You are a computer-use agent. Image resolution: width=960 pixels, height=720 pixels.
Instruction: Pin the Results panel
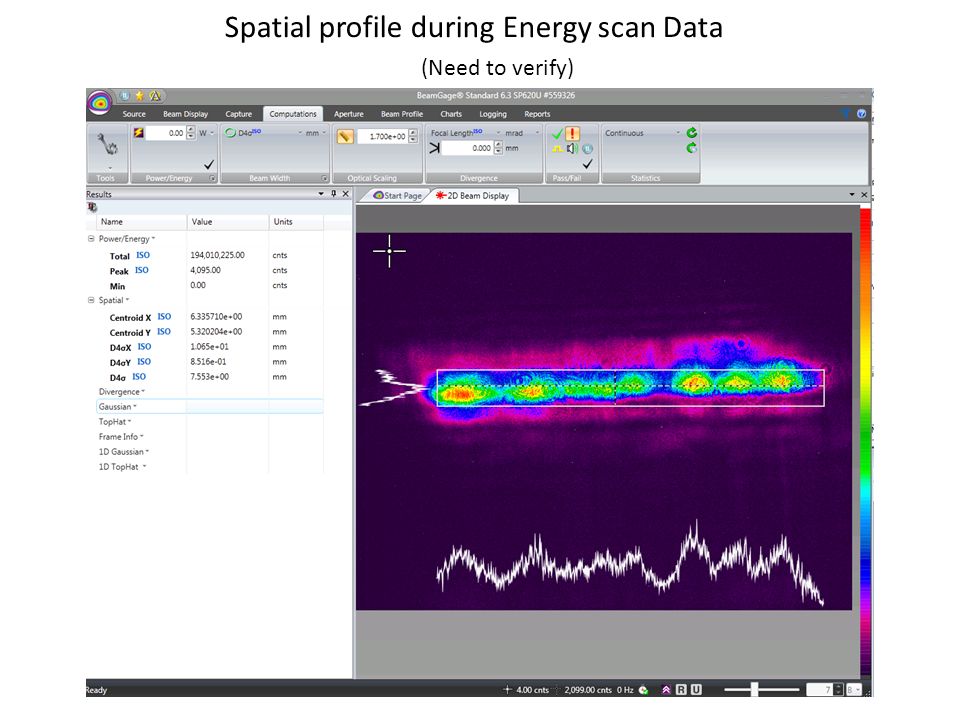point(334,193)
